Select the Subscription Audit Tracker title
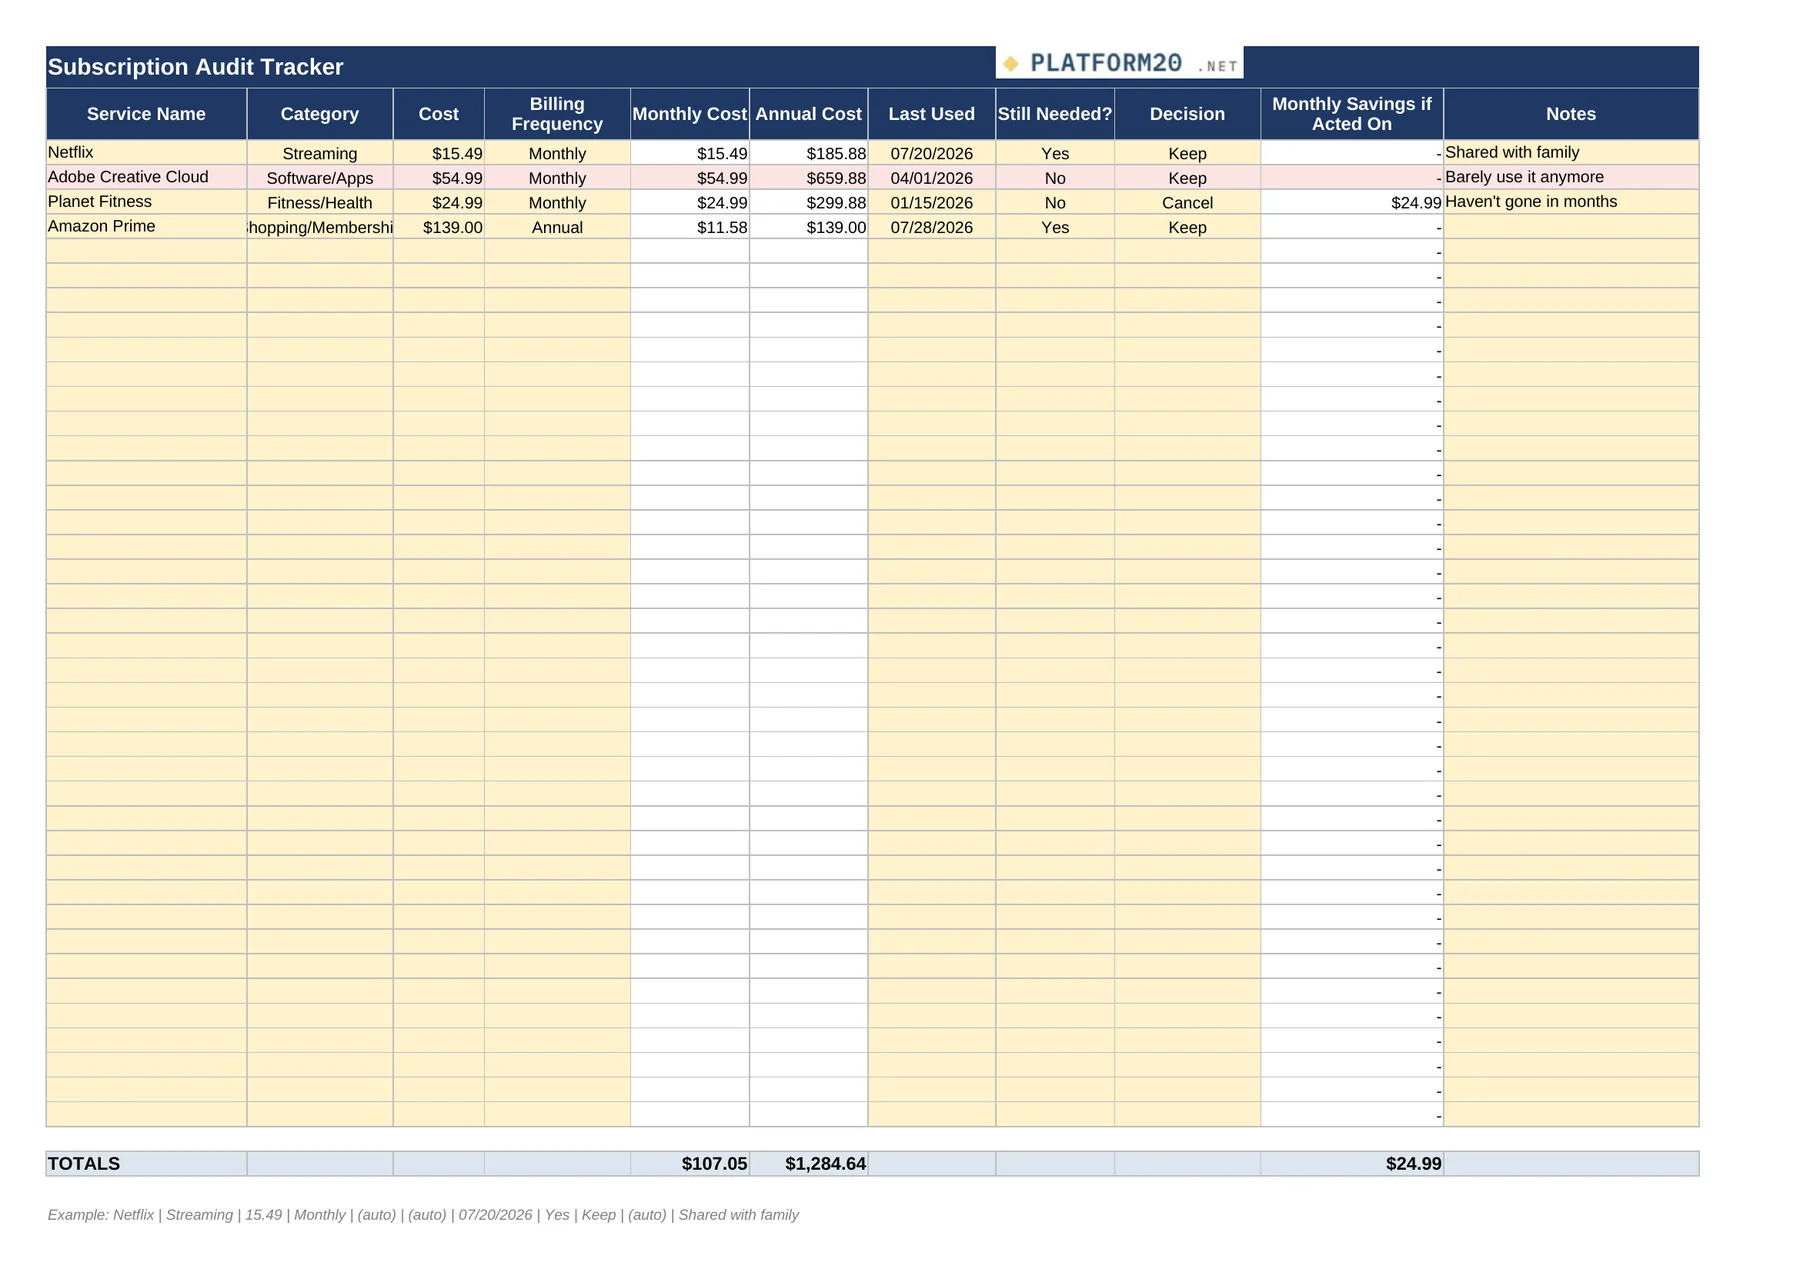 [195, 67]
